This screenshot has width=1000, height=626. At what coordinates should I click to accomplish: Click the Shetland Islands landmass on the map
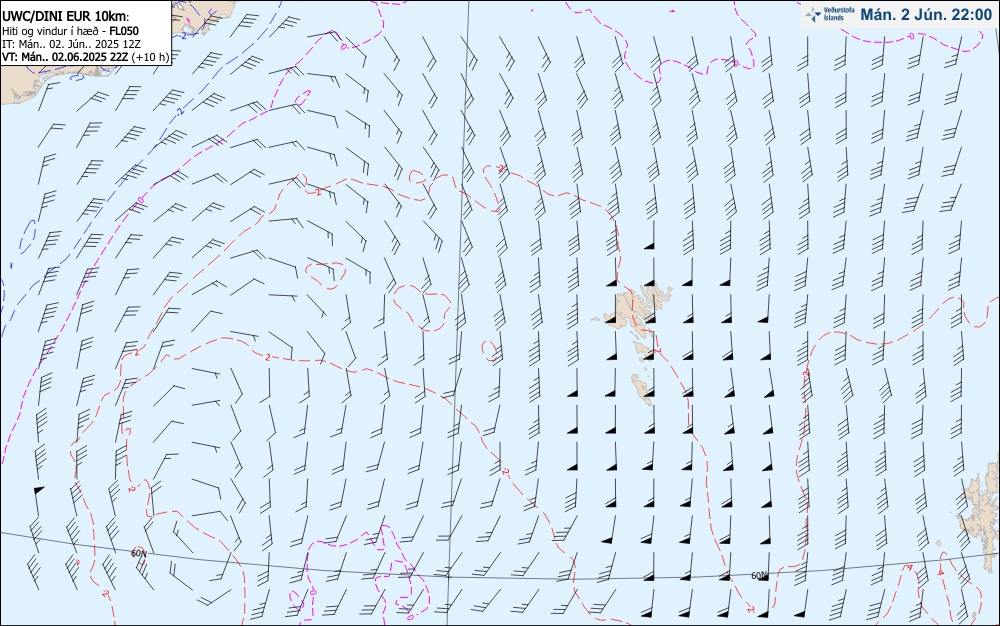tap(979, 516)
